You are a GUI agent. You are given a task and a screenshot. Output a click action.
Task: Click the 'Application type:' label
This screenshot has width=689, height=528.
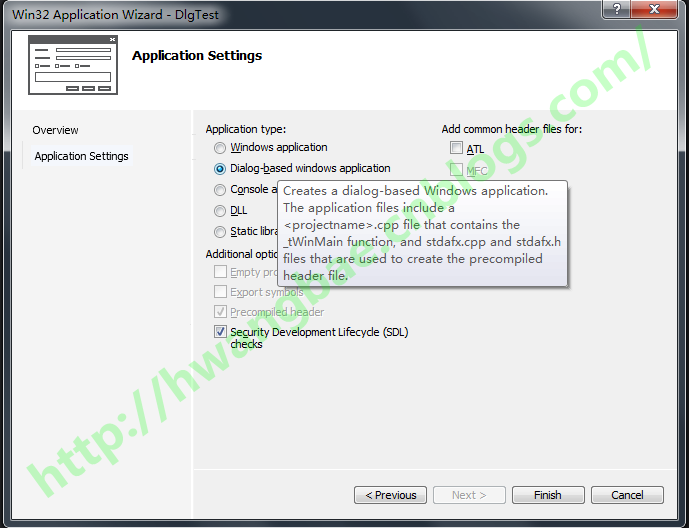point(246,129)
